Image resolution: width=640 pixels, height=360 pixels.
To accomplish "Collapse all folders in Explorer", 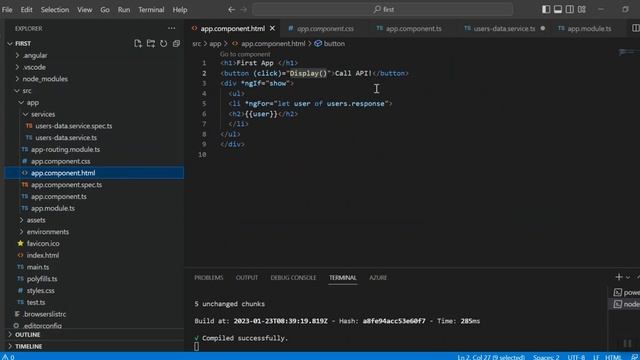I will 176,43.
